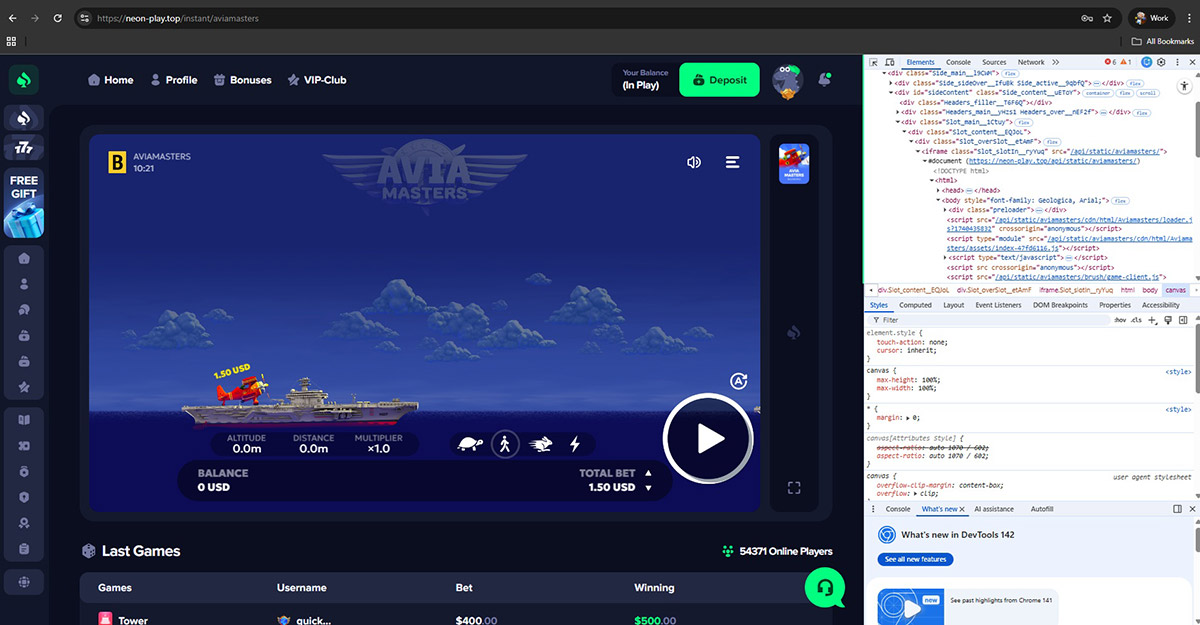Open DevTools settings gear
This screenshot has width=1200, height=625.
click(x=1161, y=62)
